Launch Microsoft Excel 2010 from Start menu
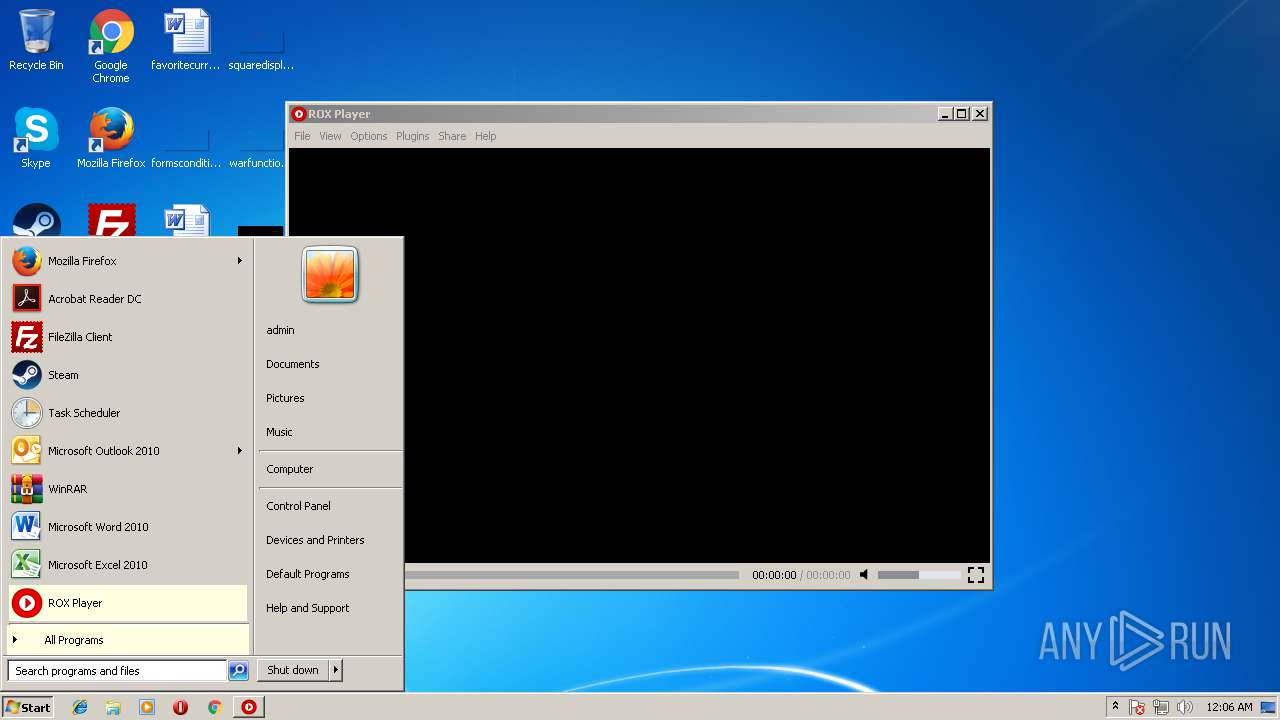1280x720 pixels. (127, 565)
